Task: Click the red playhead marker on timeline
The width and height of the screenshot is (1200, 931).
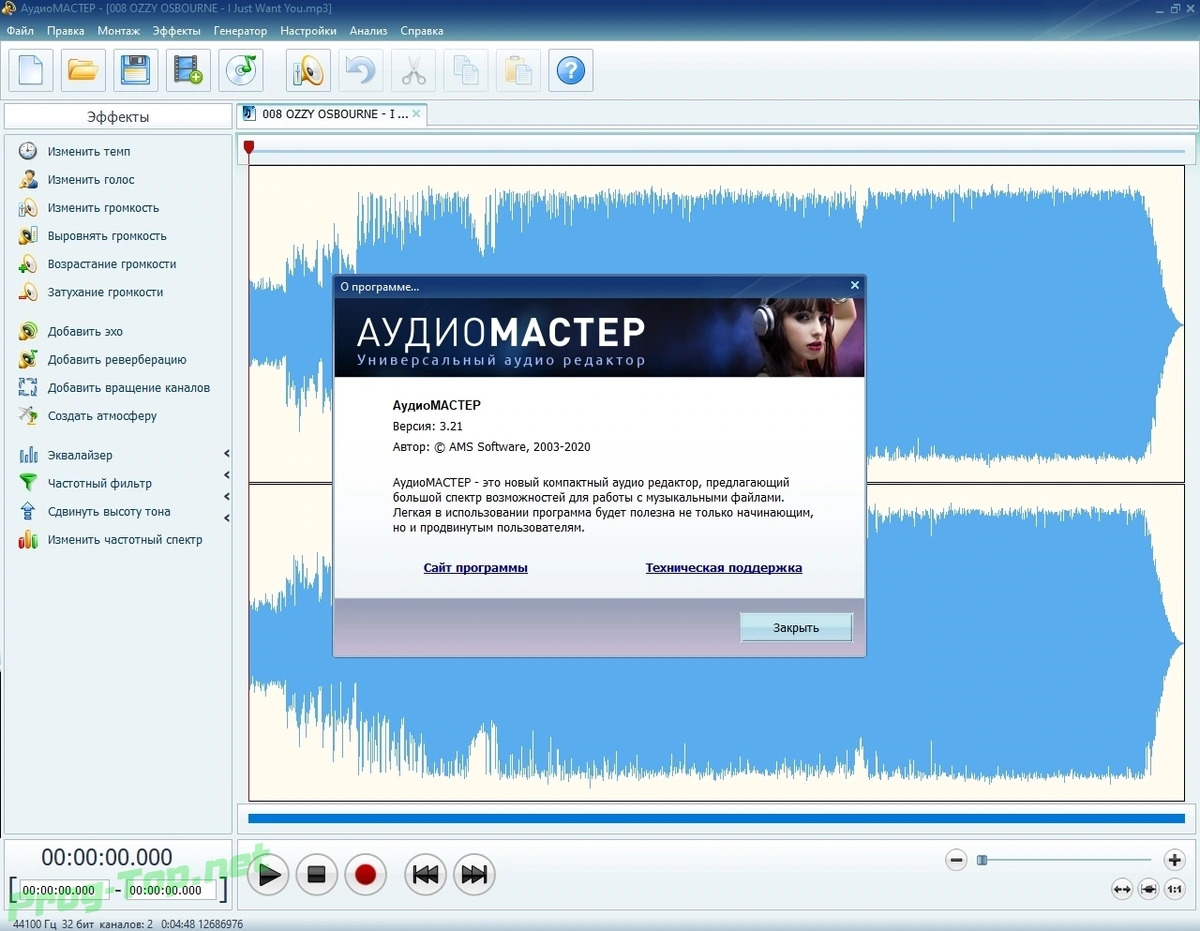Action: [x=249, y=148]
